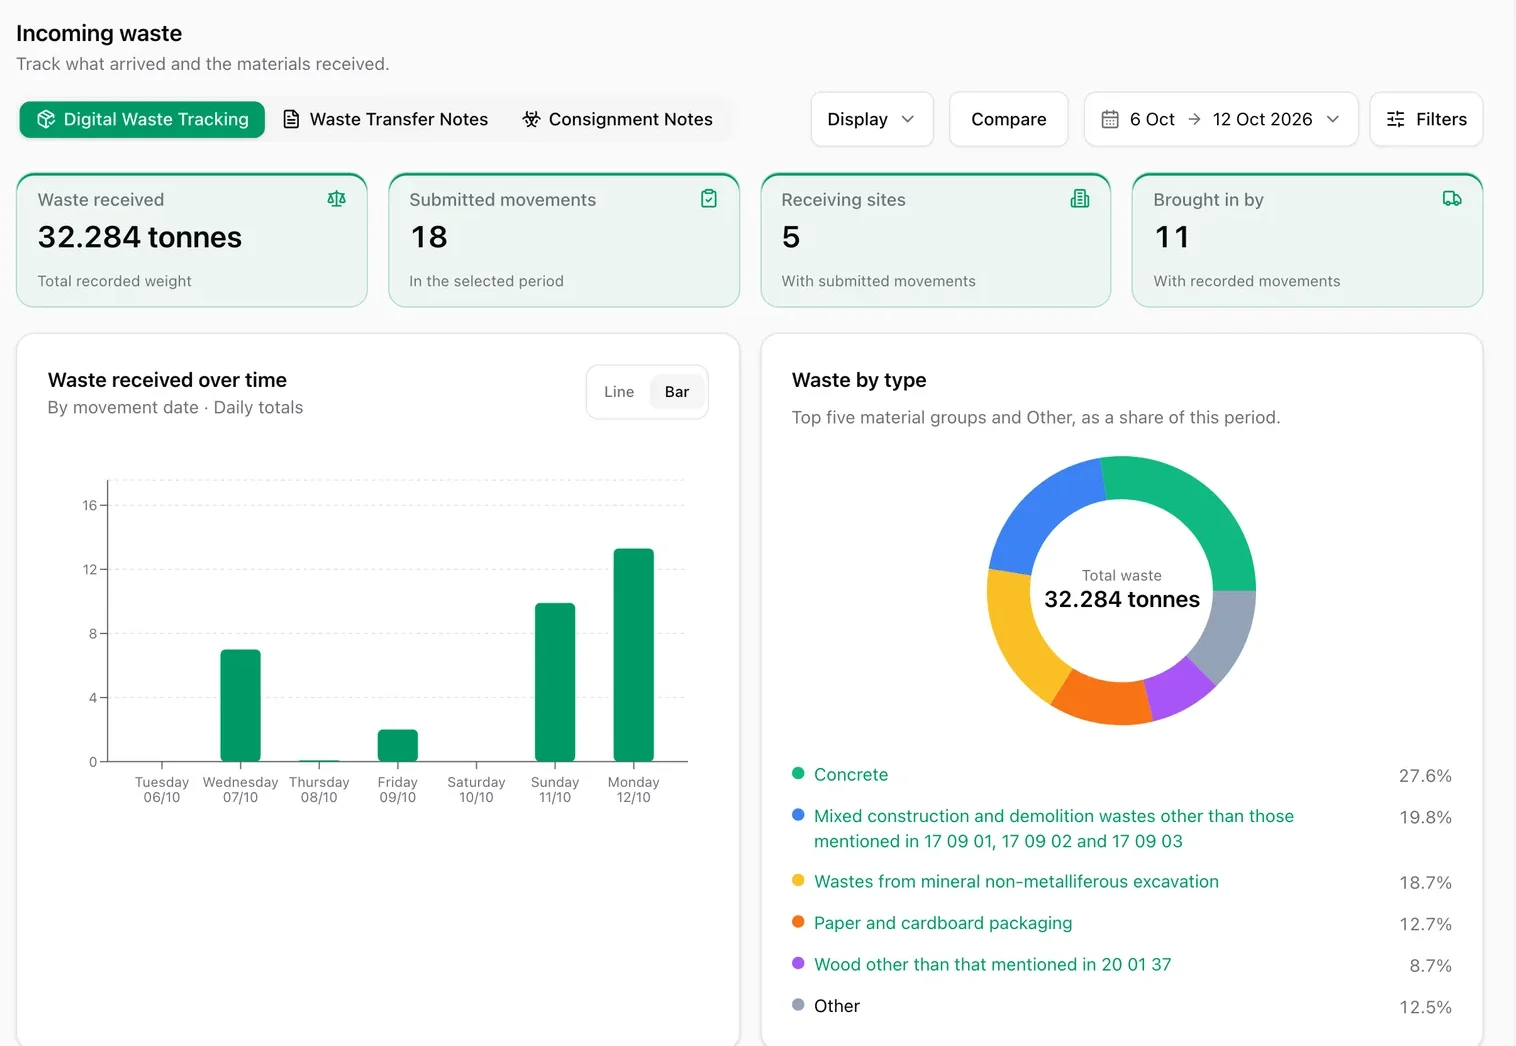Click the 12.5% Other percentage
Viewport: 1516px width, 1046px height.
click(x=1425, y=1007)
